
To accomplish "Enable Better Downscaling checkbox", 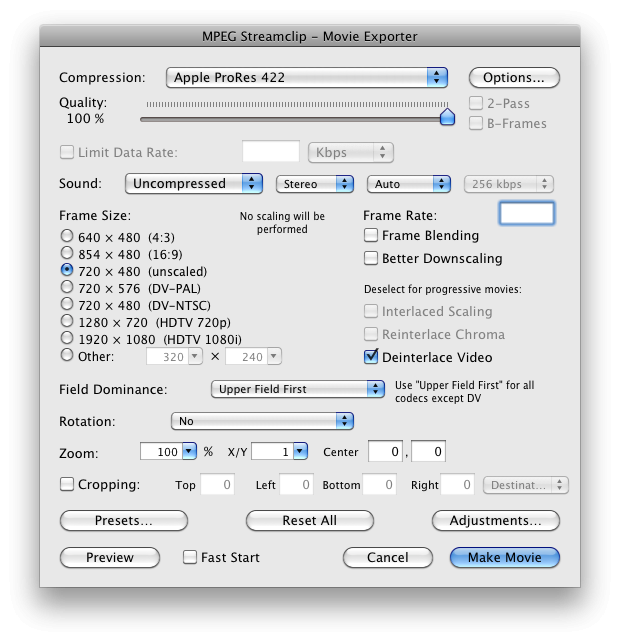I will 371,258.
